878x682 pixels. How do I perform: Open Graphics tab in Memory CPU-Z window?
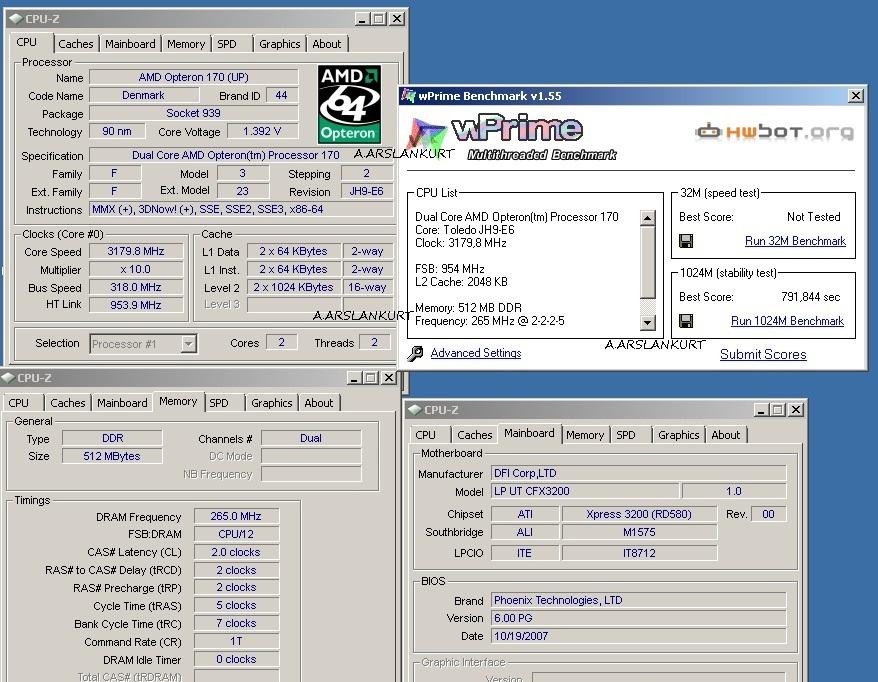pos(272,403)
